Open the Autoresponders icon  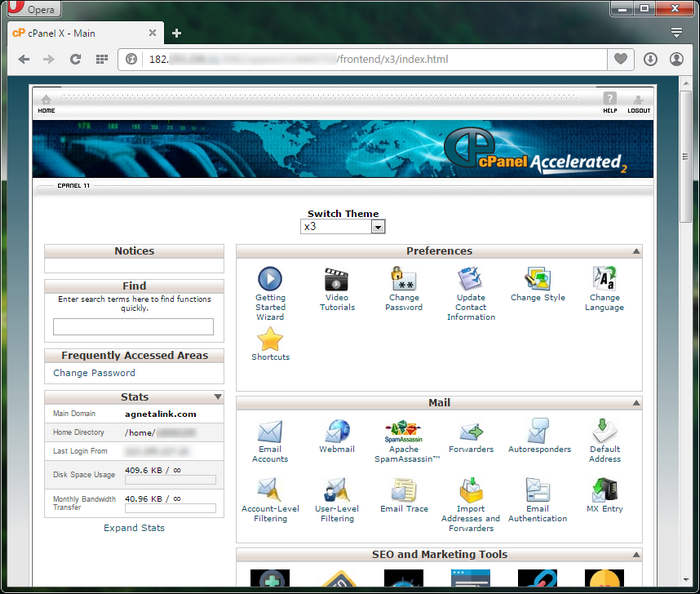tap(538, 430)
